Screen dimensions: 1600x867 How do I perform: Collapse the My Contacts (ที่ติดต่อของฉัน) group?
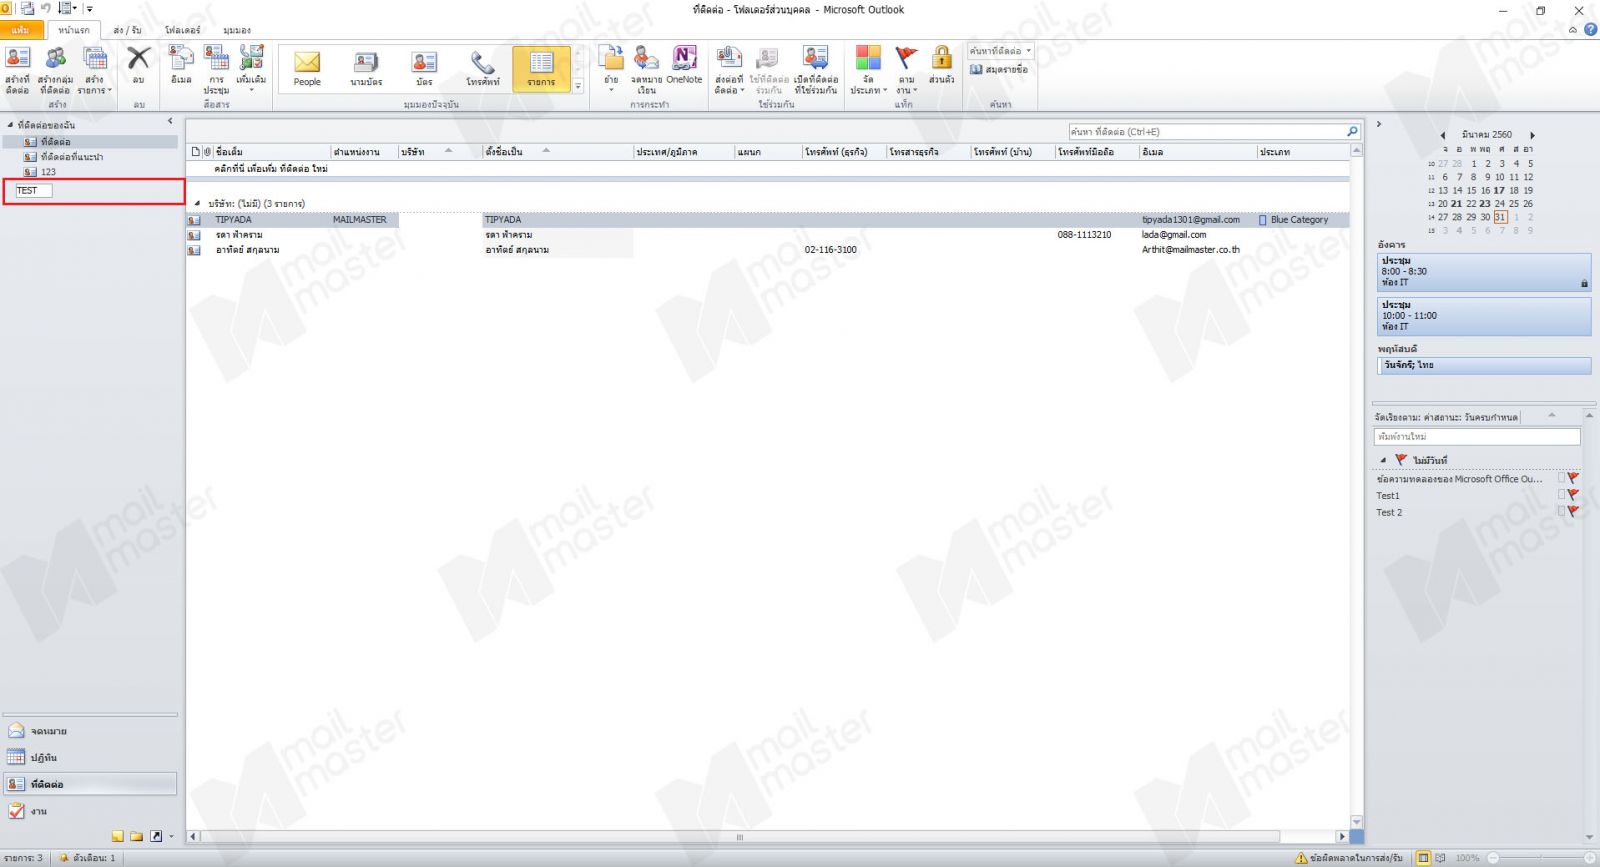pyautogui.click(x=10, y=125)
